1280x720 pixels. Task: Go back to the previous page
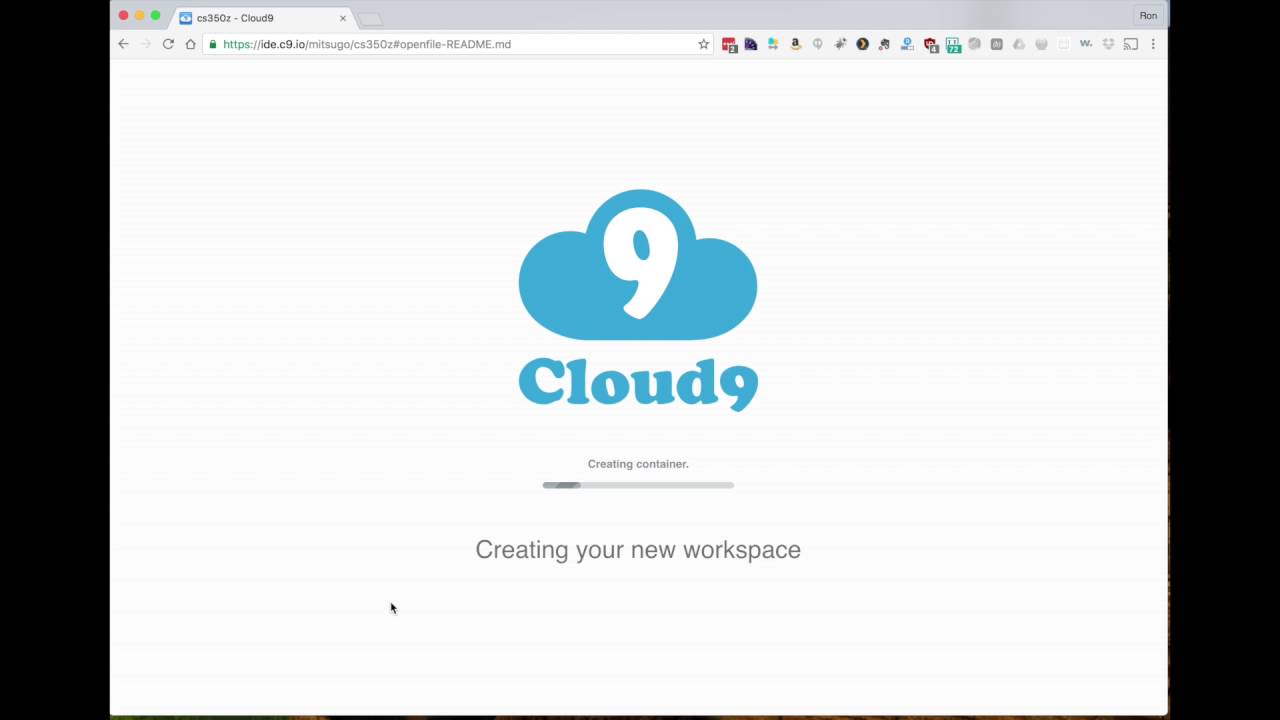[123, 44]
